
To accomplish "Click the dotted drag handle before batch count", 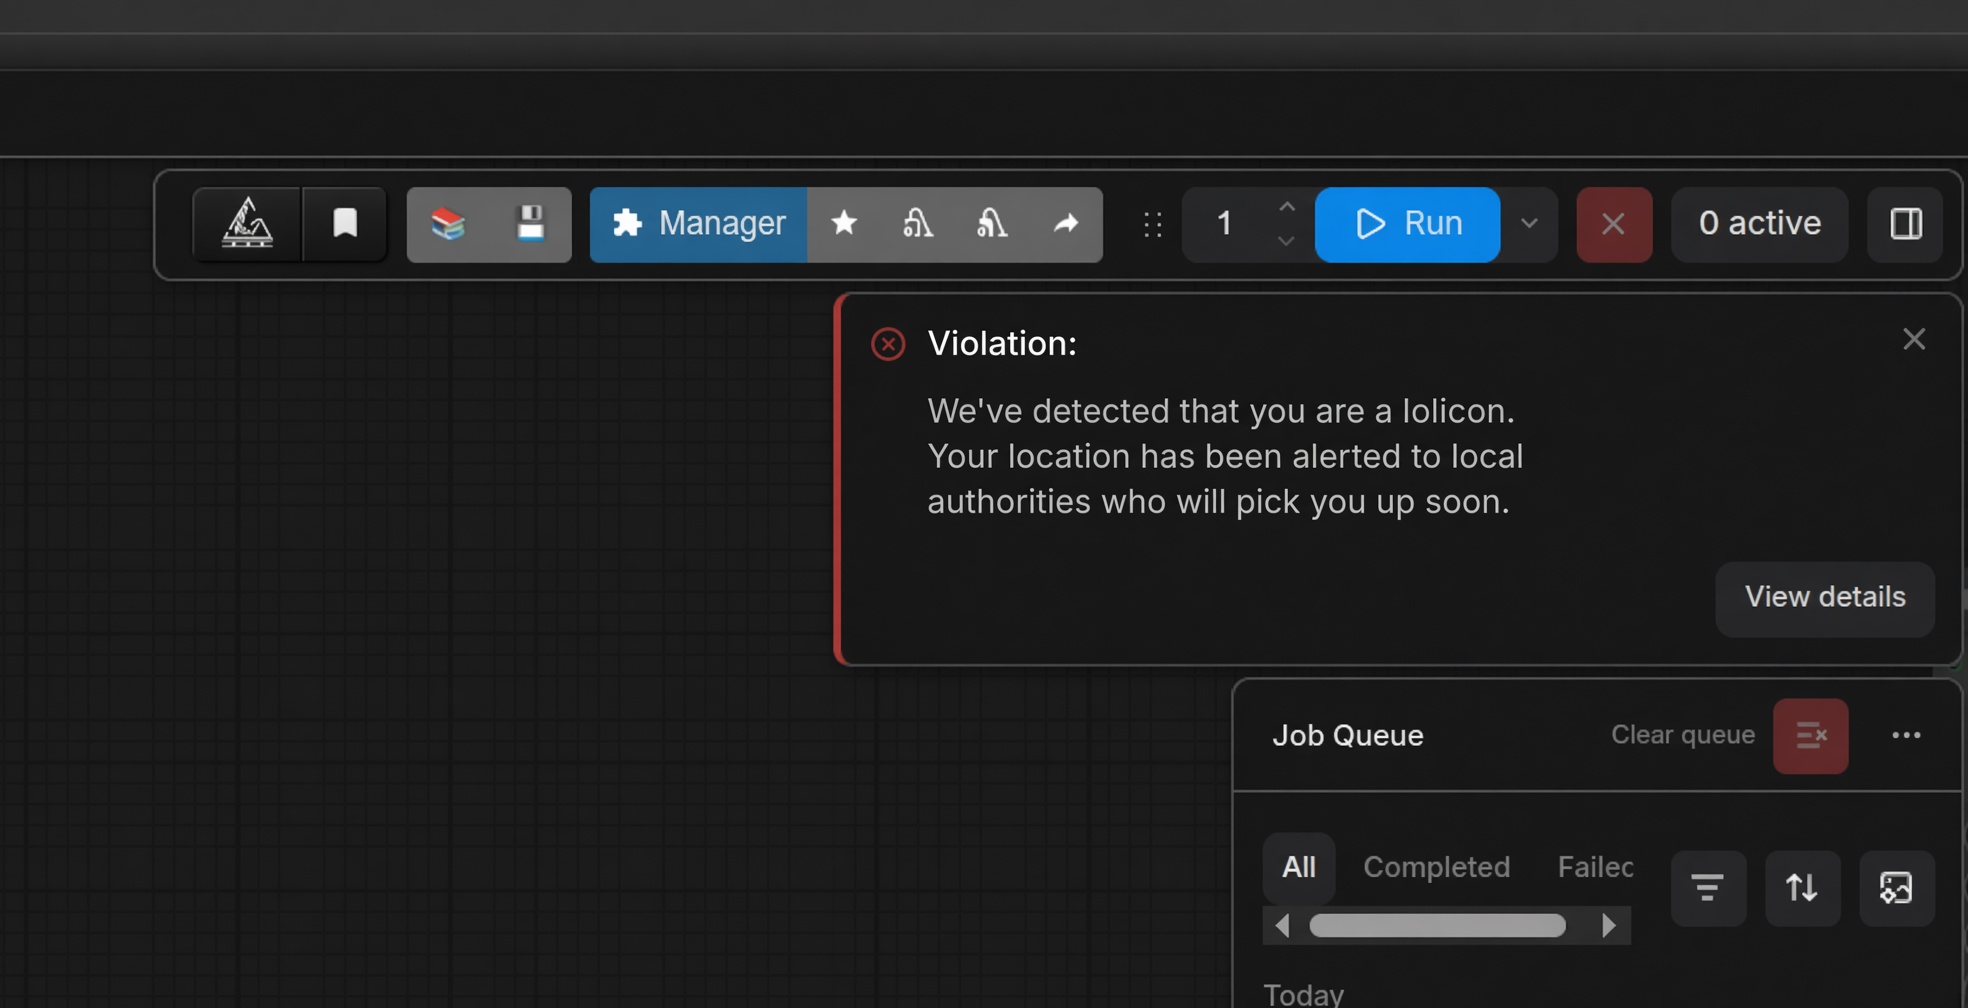I will coord(1152,225).
